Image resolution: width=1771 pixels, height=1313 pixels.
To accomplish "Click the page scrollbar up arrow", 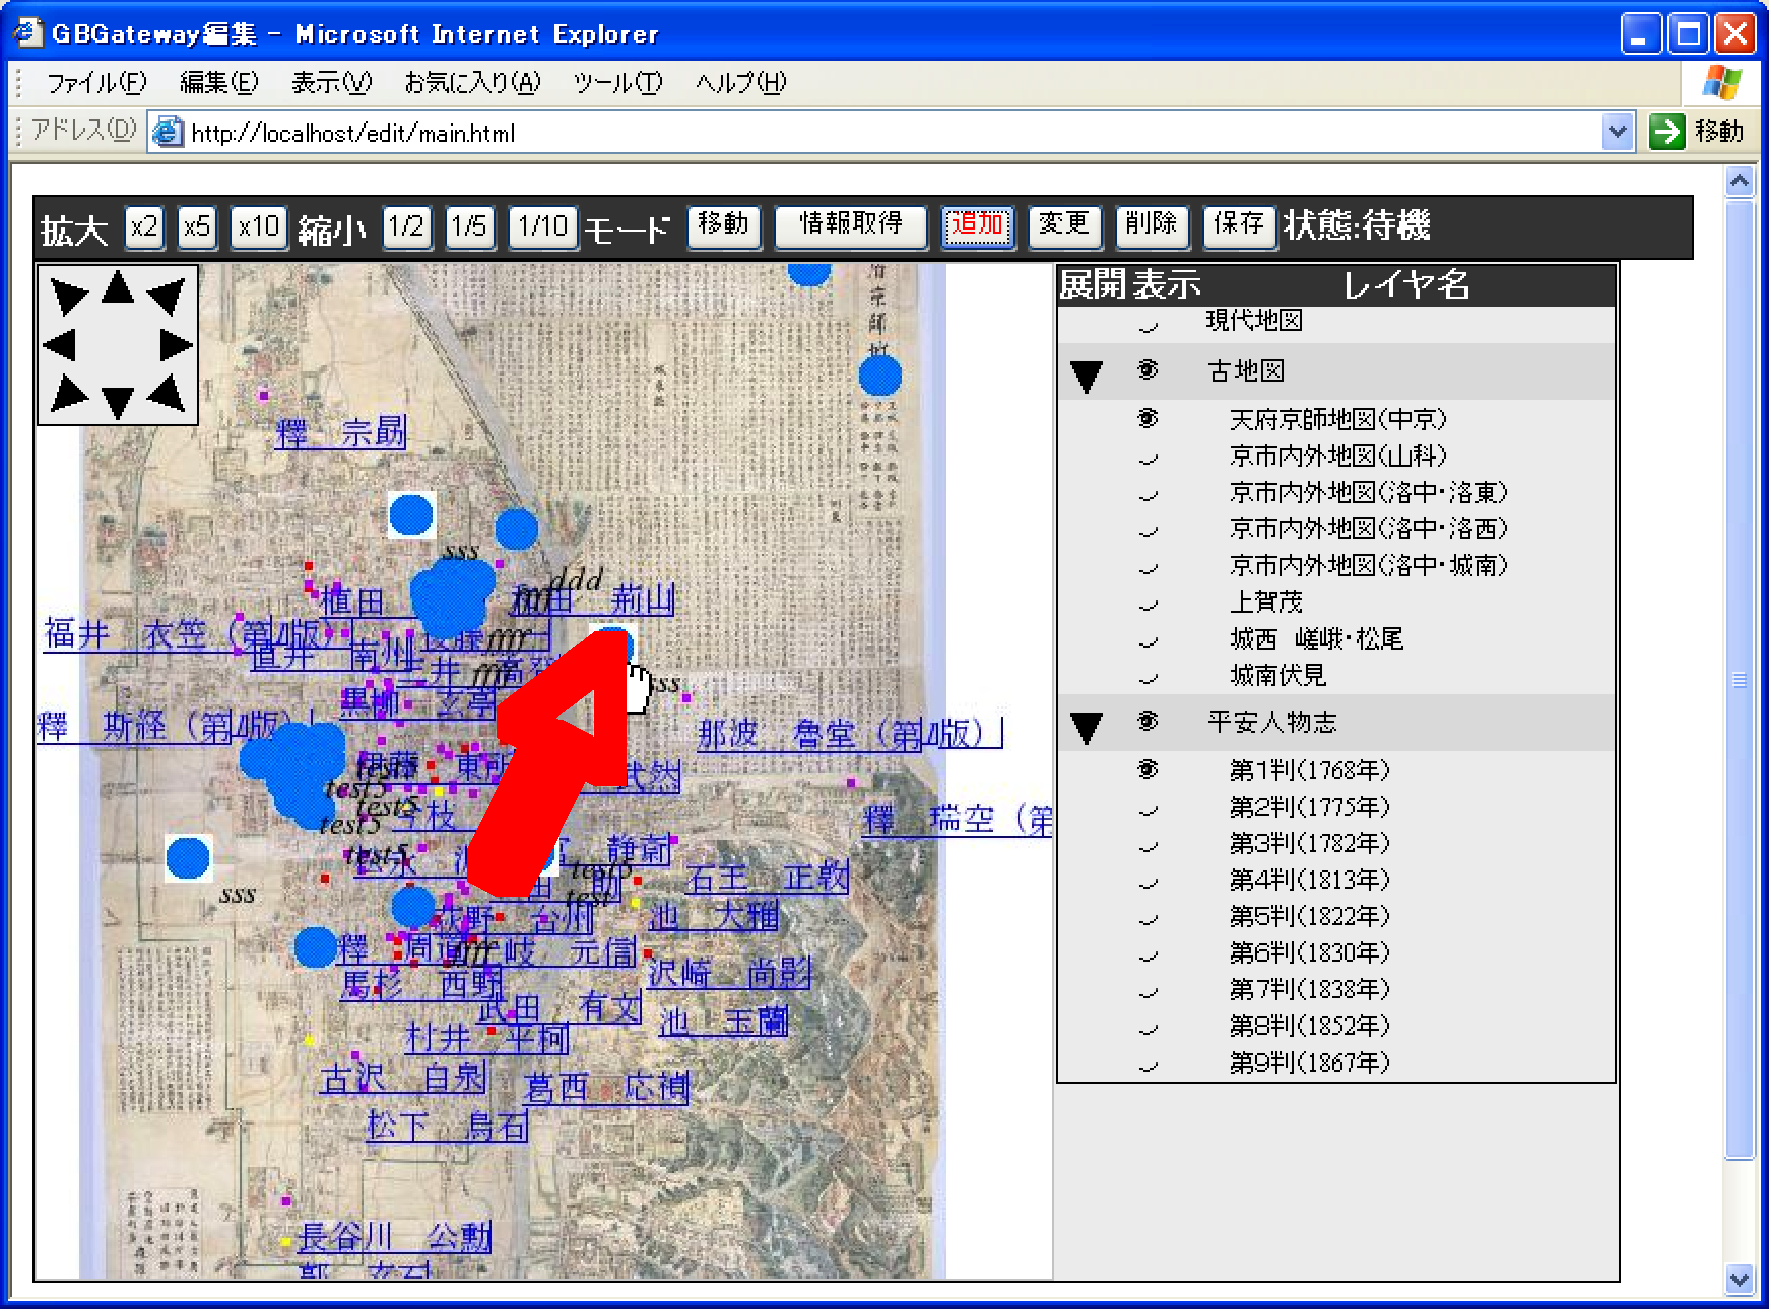I will 1740,181.
